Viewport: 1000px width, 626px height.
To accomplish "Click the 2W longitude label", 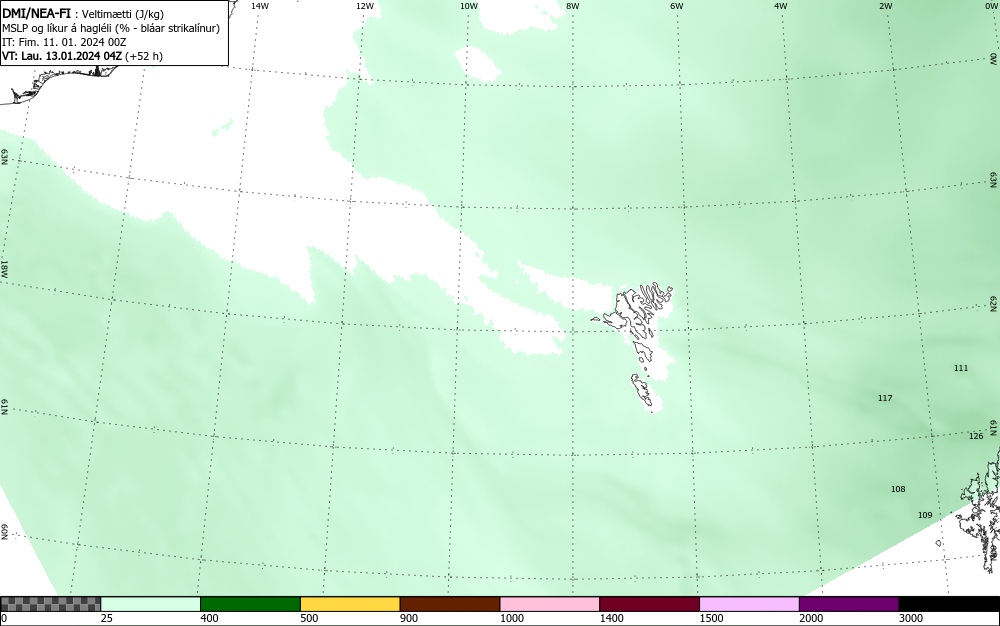I will coord(885,6).
